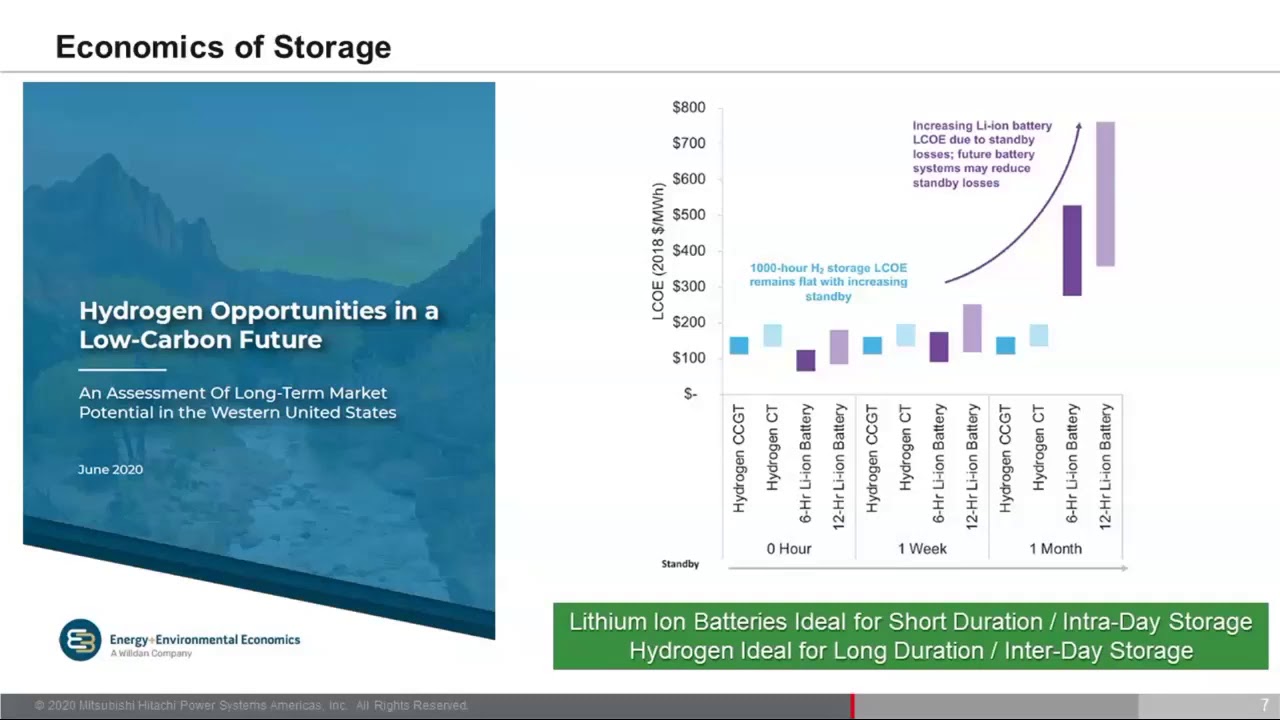
Task: Click the "LCOE (2018 $/MWh)" axis title
Action: [658, 252]
